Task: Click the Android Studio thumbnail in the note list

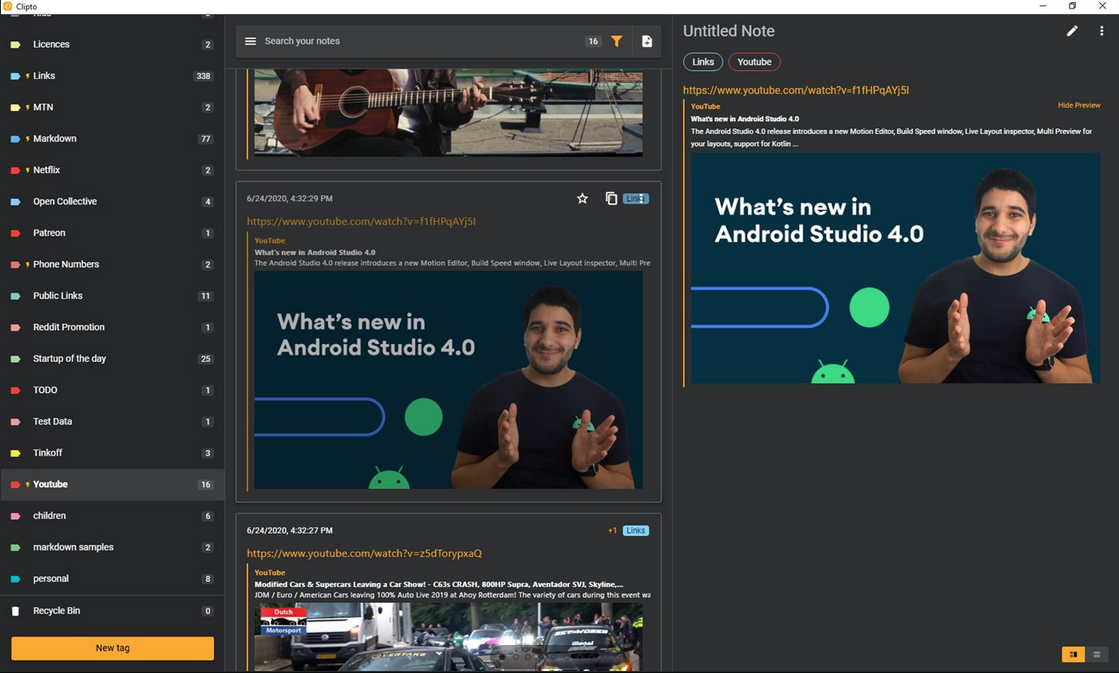Action: click(448, 380)
